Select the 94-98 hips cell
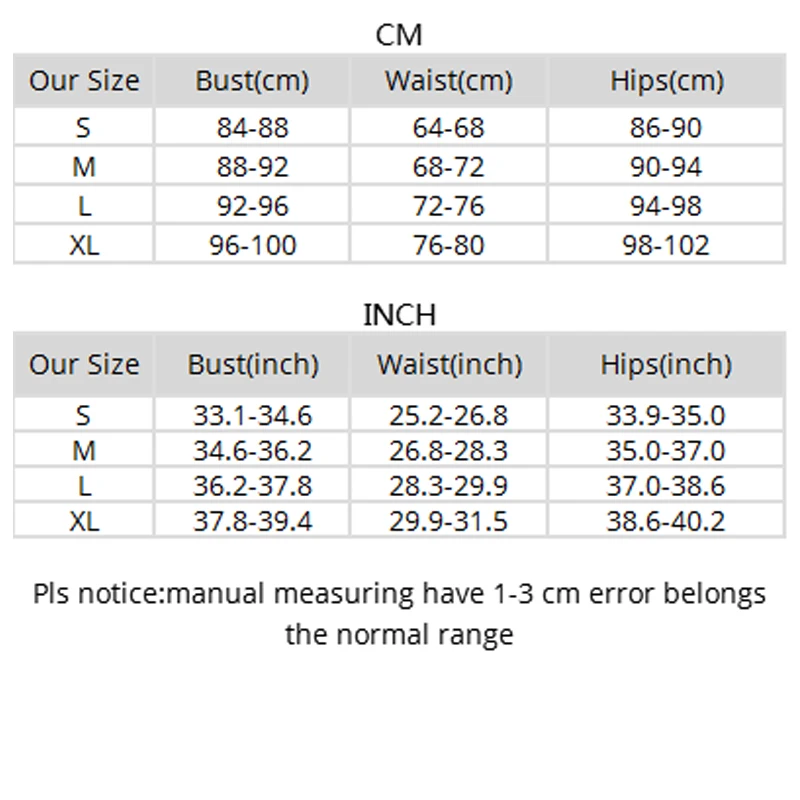The image size is (800, 800). pyautogui.click(x=666, y=206)
